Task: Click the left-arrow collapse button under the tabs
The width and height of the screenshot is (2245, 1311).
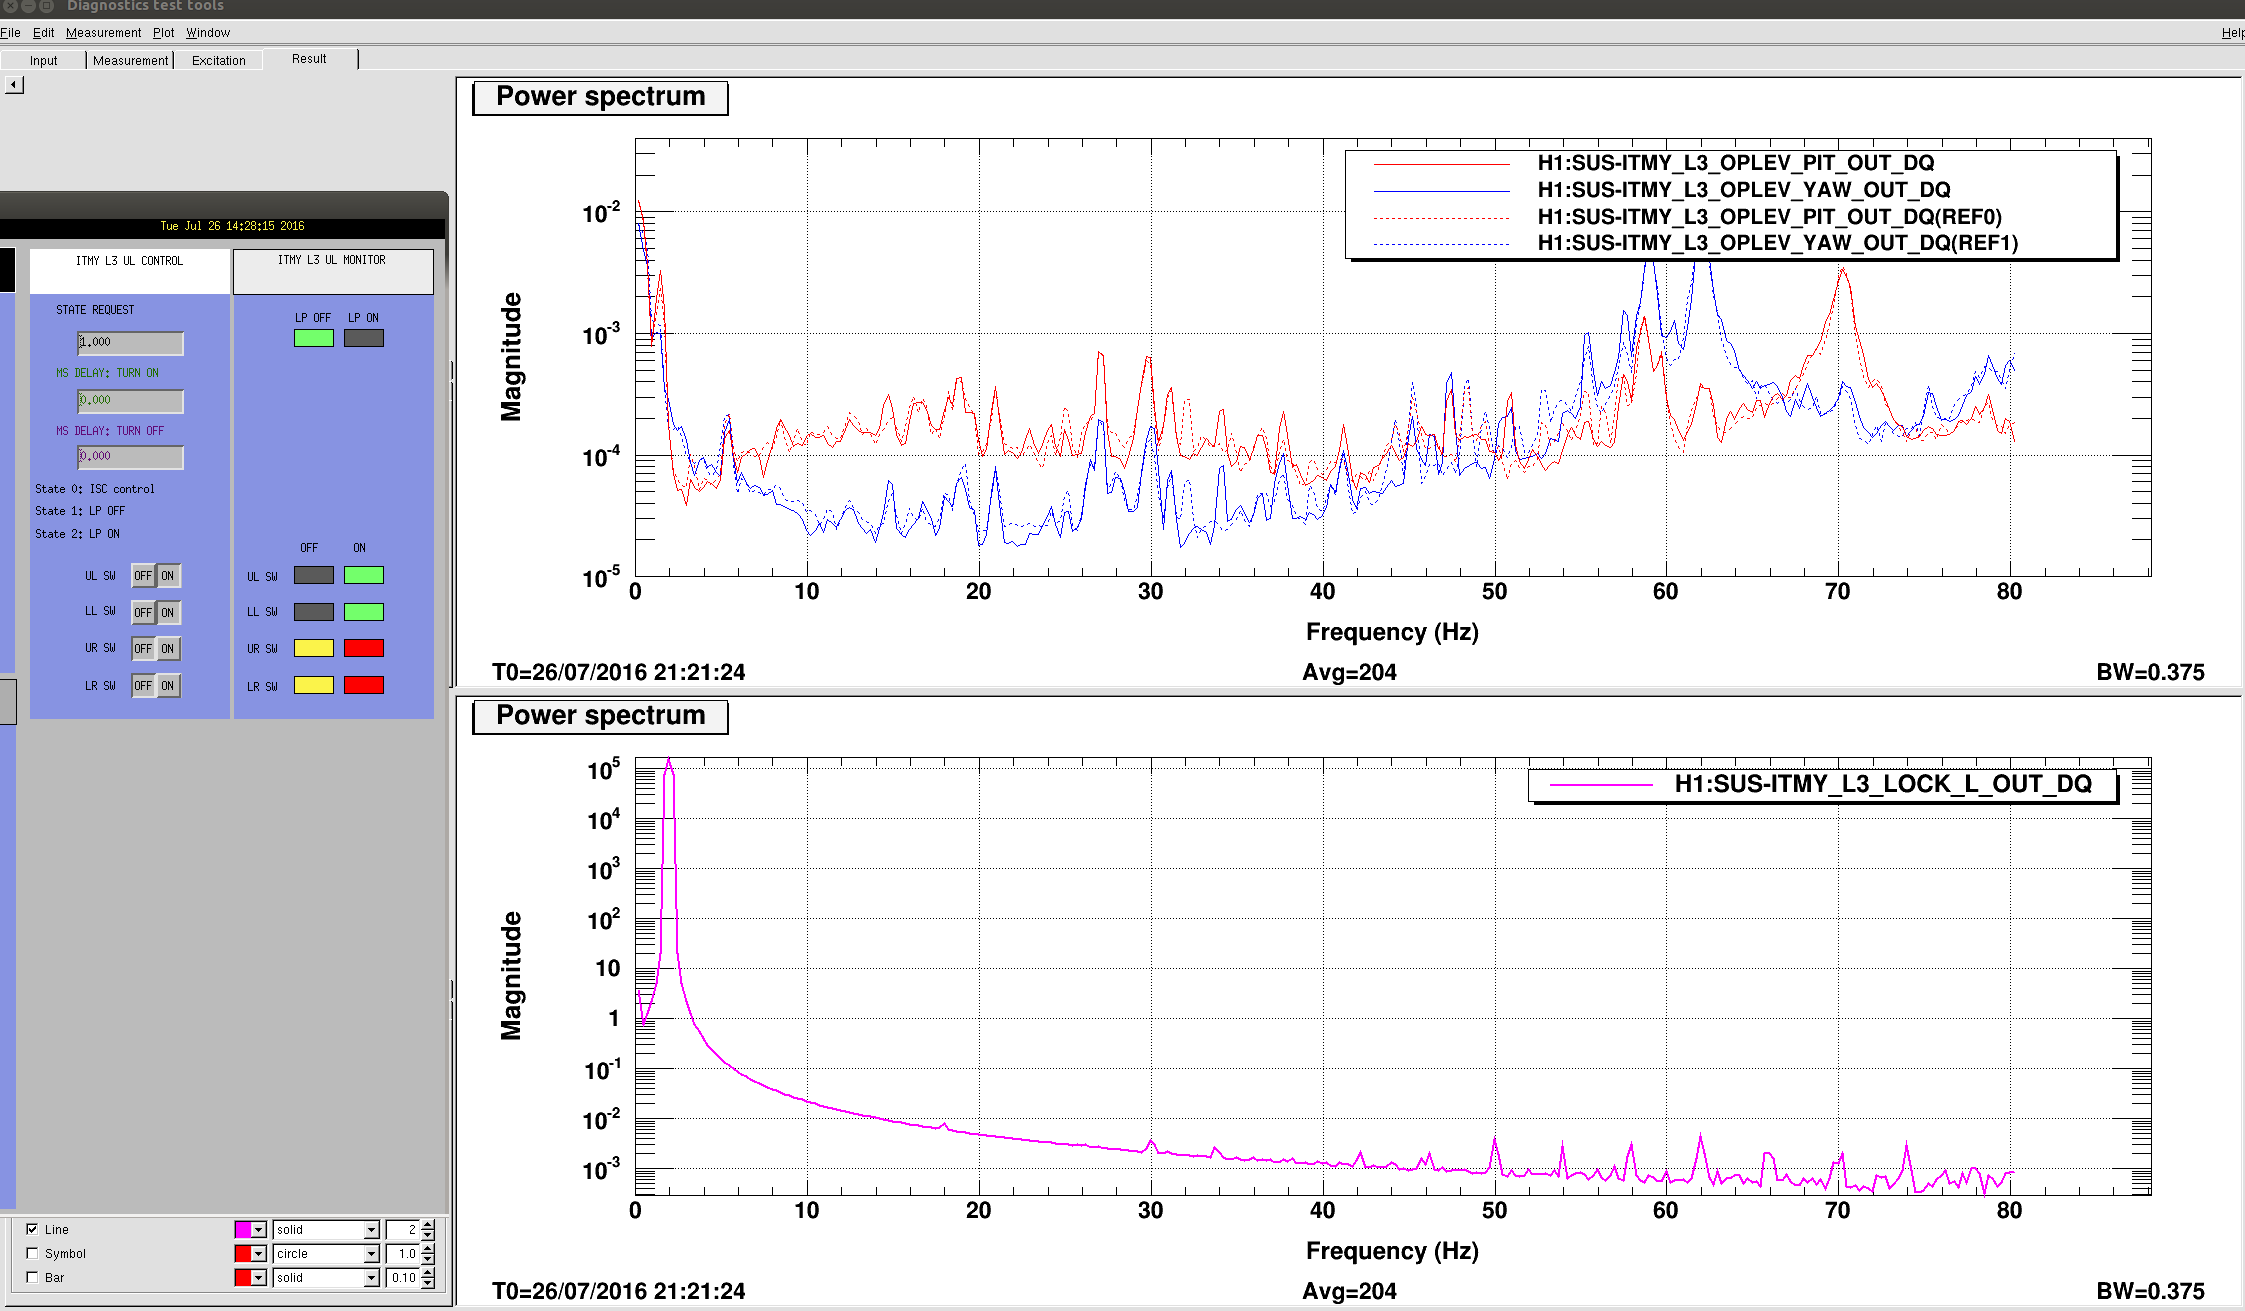Action: [14, 85]
